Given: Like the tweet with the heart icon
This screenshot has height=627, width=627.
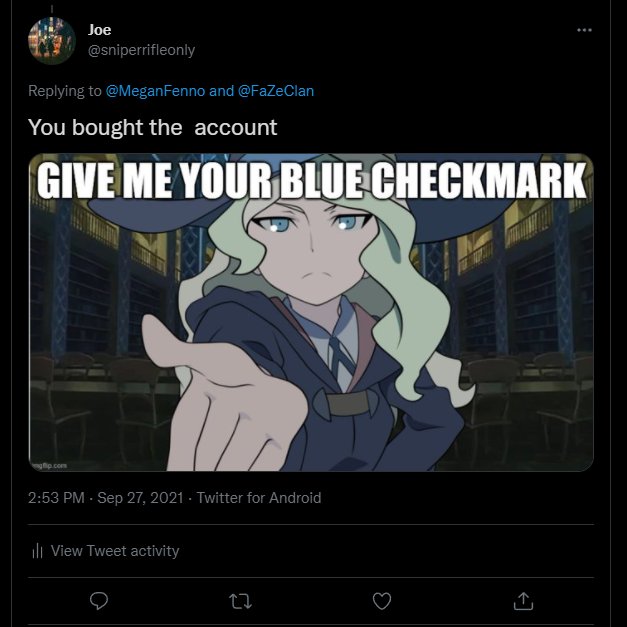Looking at the screenshot, I should 381,601.
